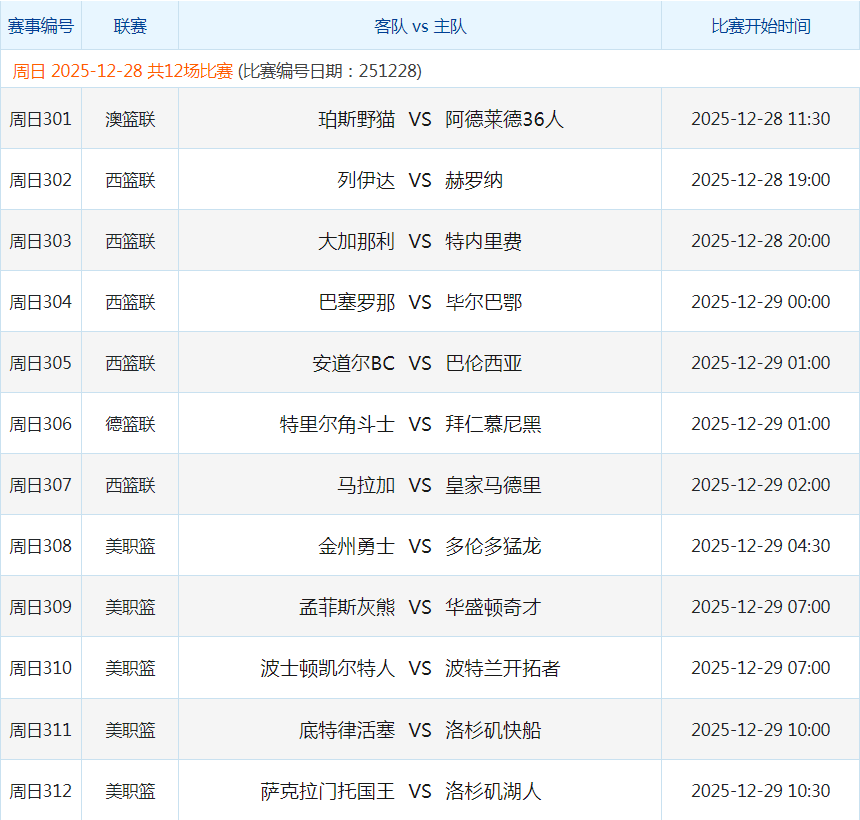Select away team 巴塞罗那
Viewport: 860px width, 820px height.
(x=357, y=302)
